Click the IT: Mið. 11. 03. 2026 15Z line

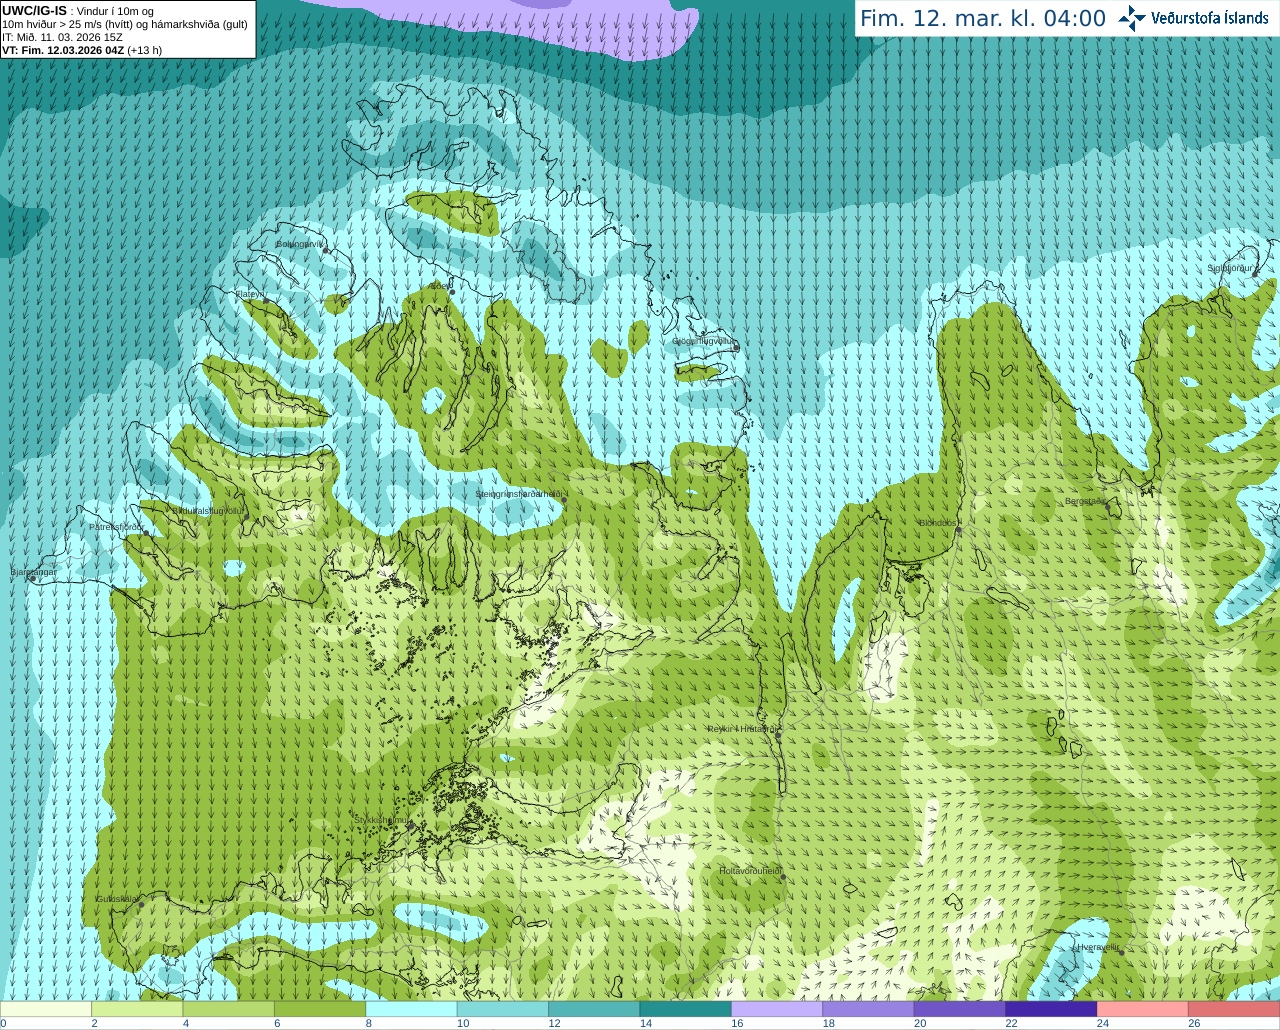62,37
